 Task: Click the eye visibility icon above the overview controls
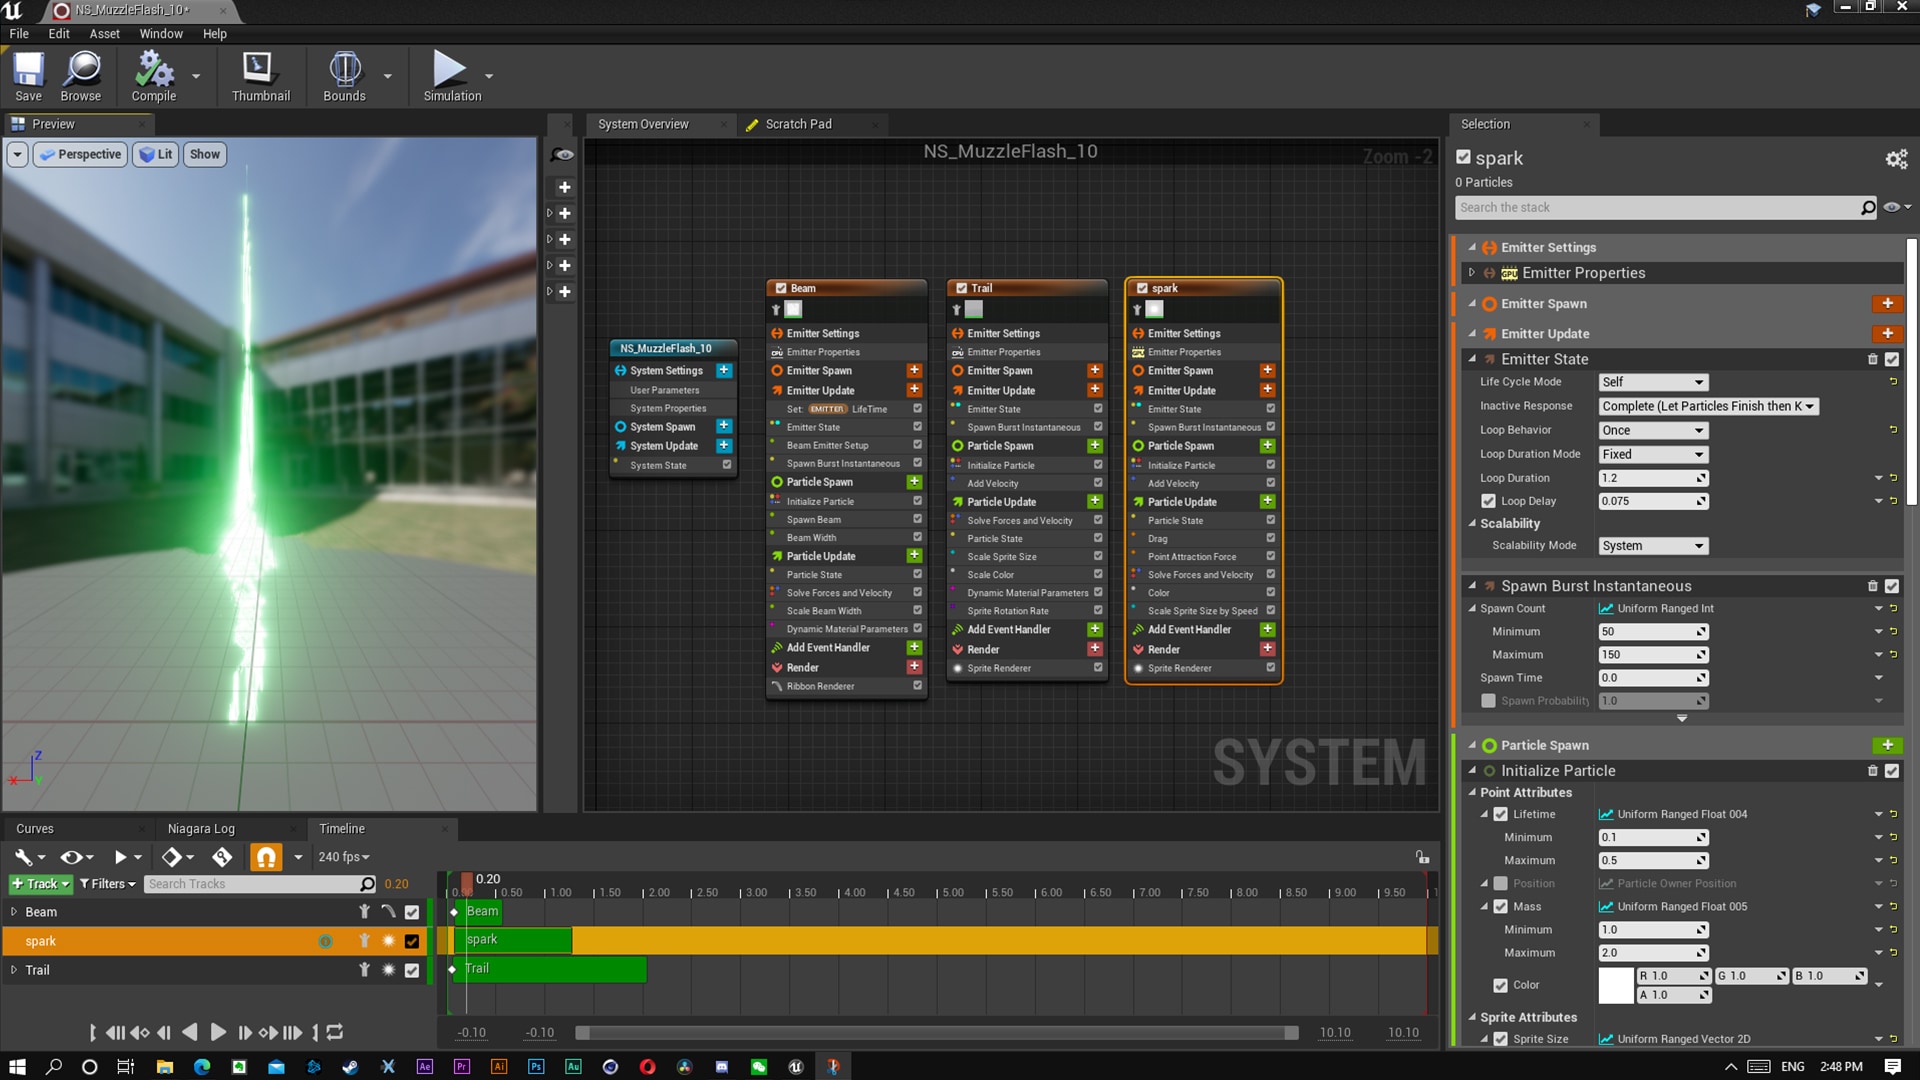pos(563,154)
